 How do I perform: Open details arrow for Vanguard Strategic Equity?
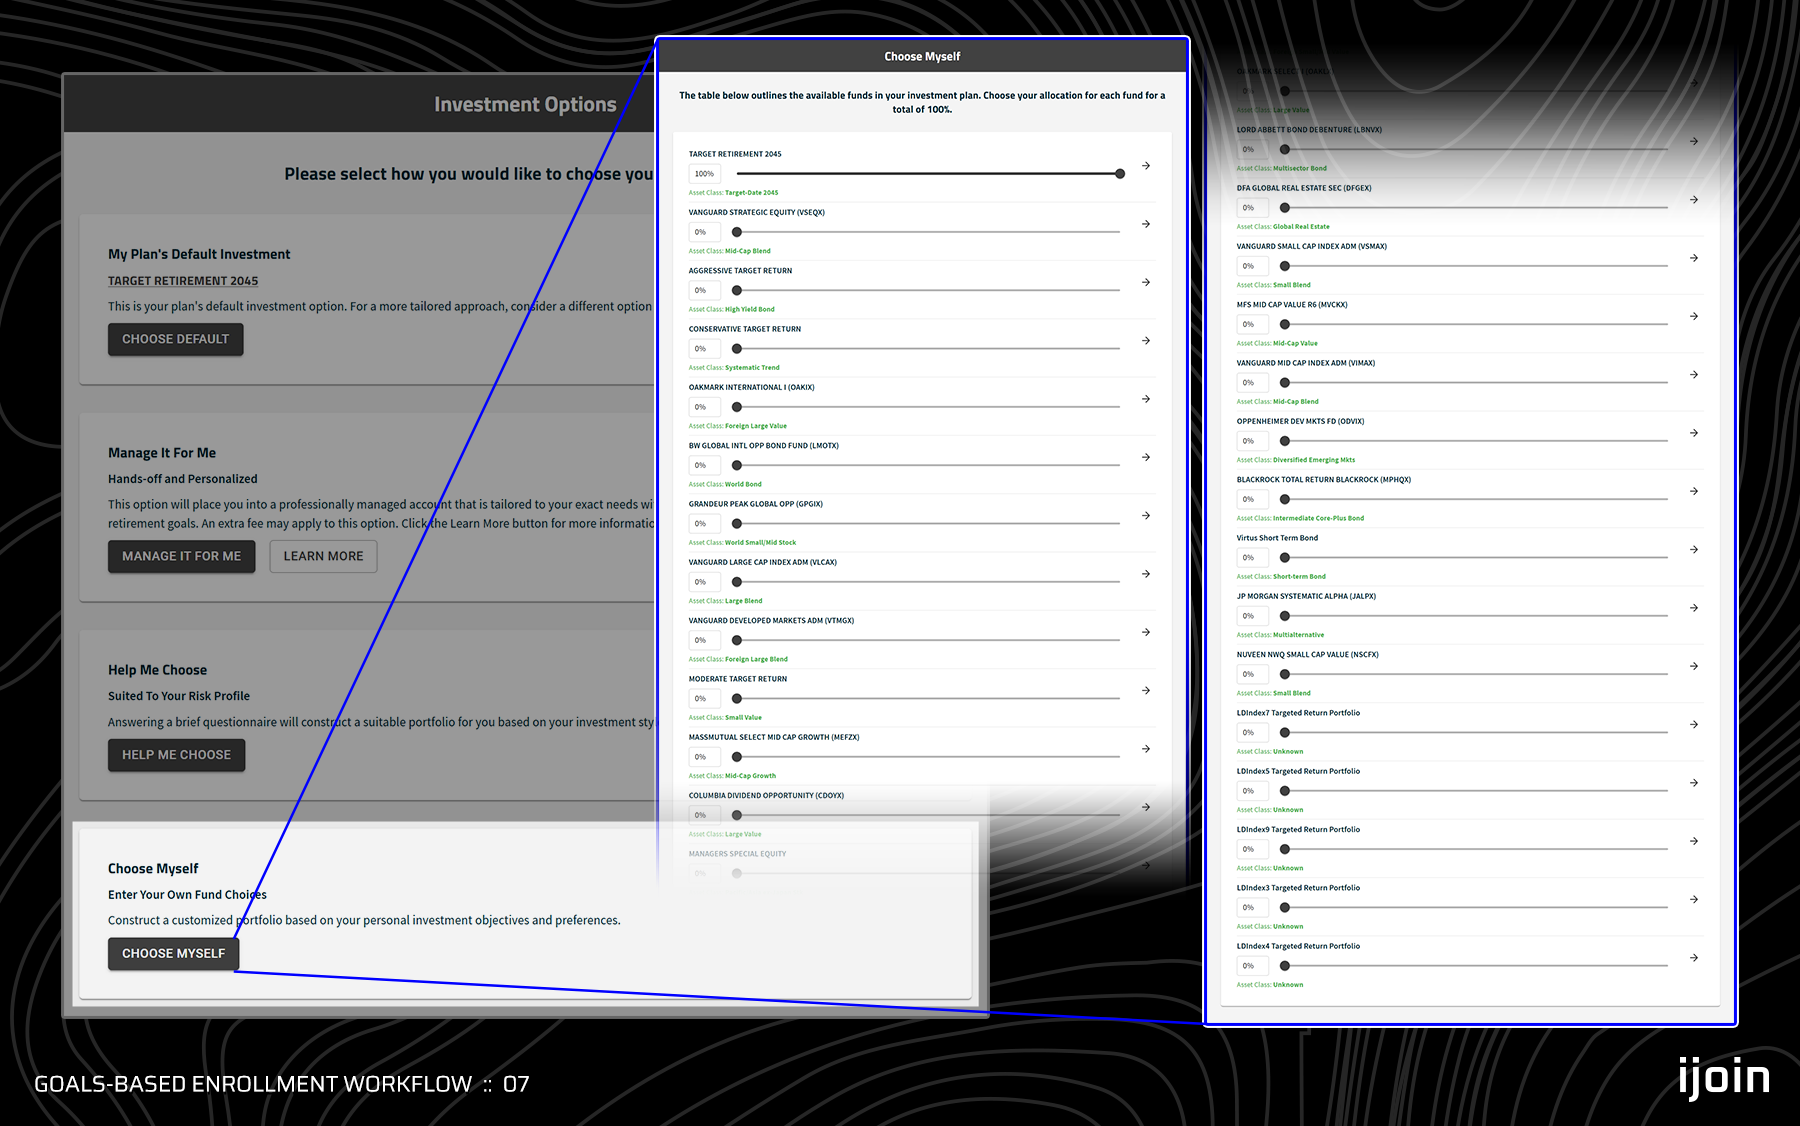click(x=1146, y=224)
